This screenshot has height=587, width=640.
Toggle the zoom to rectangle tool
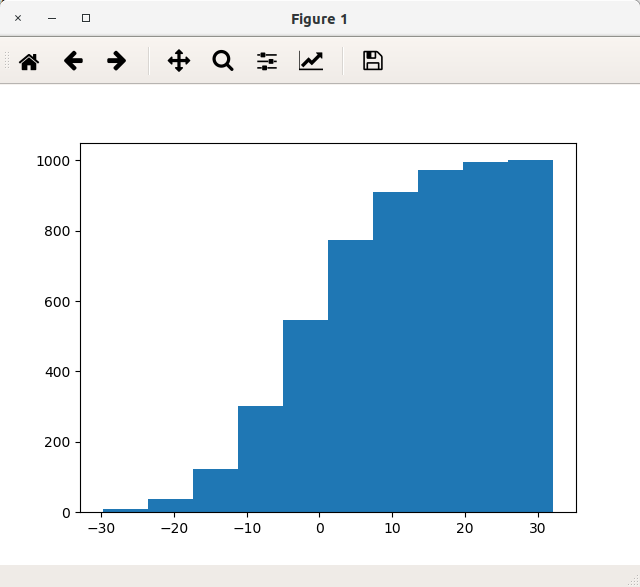click(223, 61)
